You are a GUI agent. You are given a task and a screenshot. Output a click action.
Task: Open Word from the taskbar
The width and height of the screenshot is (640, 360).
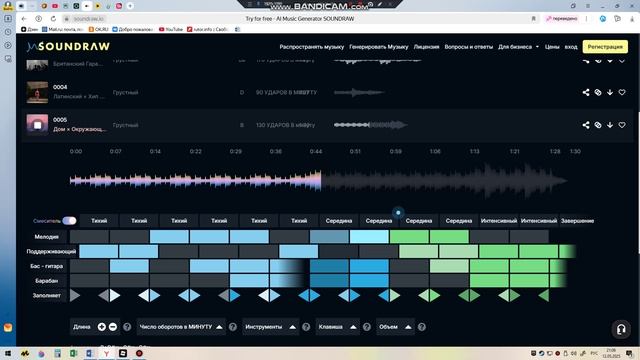pos(89,353)
